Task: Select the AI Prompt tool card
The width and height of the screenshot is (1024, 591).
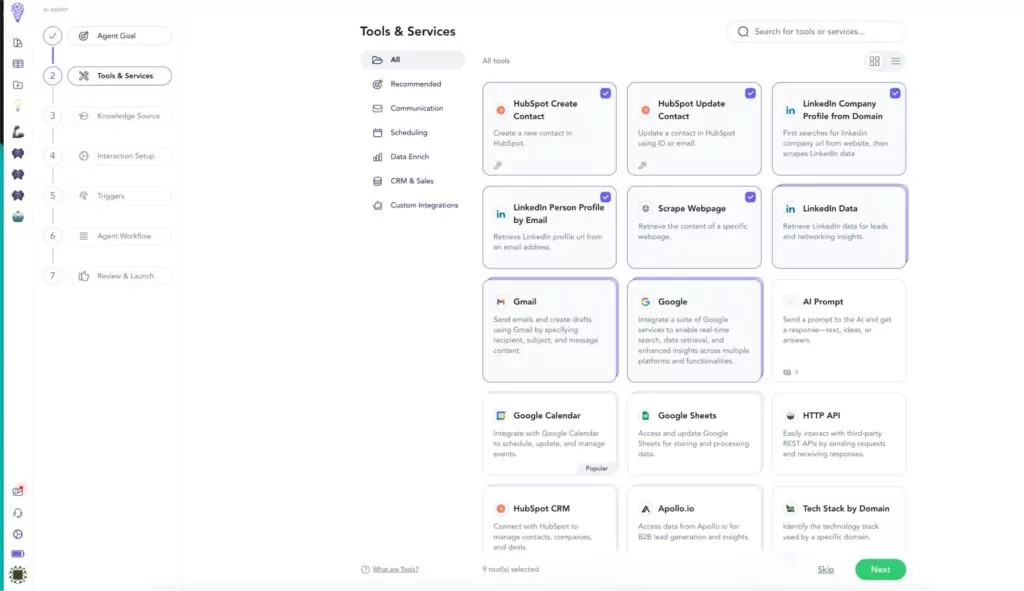Action: click(x=839, y=330)
